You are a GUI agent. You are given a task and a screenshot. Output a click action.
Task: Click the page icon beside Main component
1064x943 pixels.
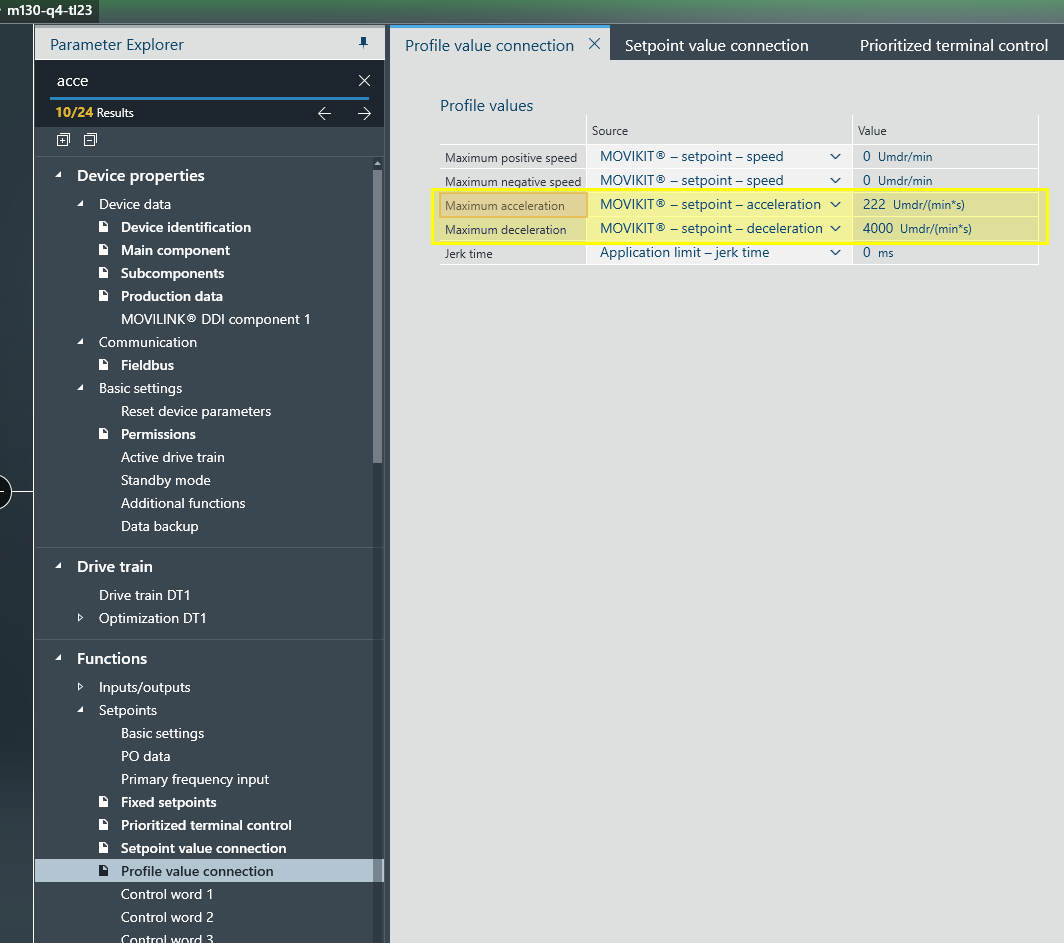[104, 250]
